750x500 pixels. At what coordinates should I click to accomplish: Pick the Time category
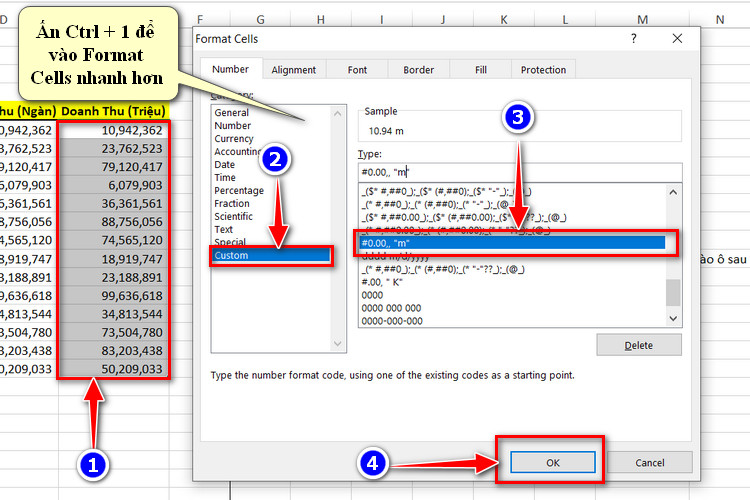(x=225, y=177)
